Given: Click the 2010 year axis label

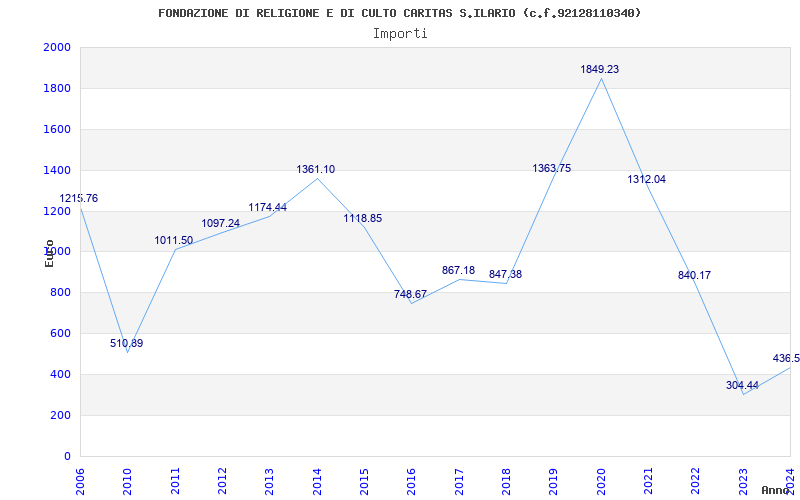Looking at the screenshot, I should [x=128, y=481].
